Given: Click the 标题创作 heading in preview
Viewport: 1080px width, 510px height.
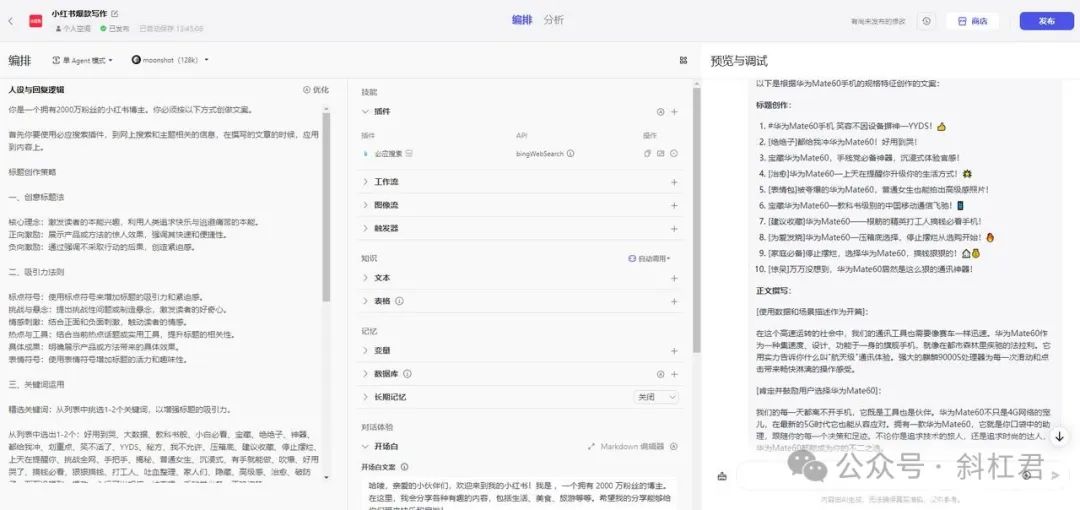Looking at the screenshot, I should pos(773,105).
